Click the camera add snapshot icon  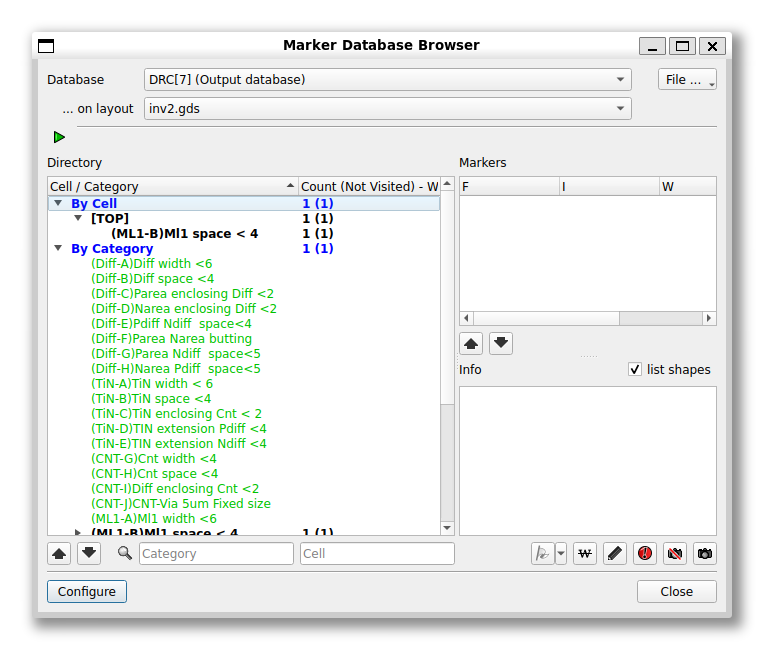tap(705, 554)
